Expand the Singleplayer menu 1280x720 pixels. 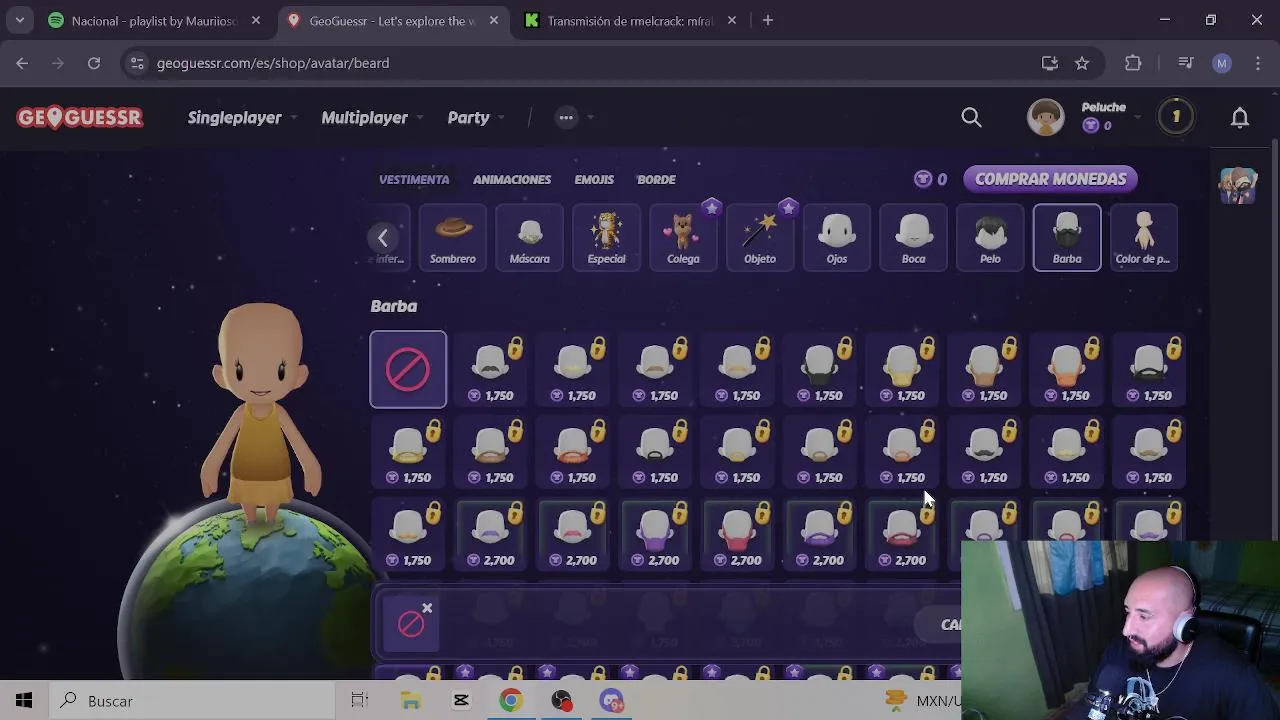pos(243,118)
